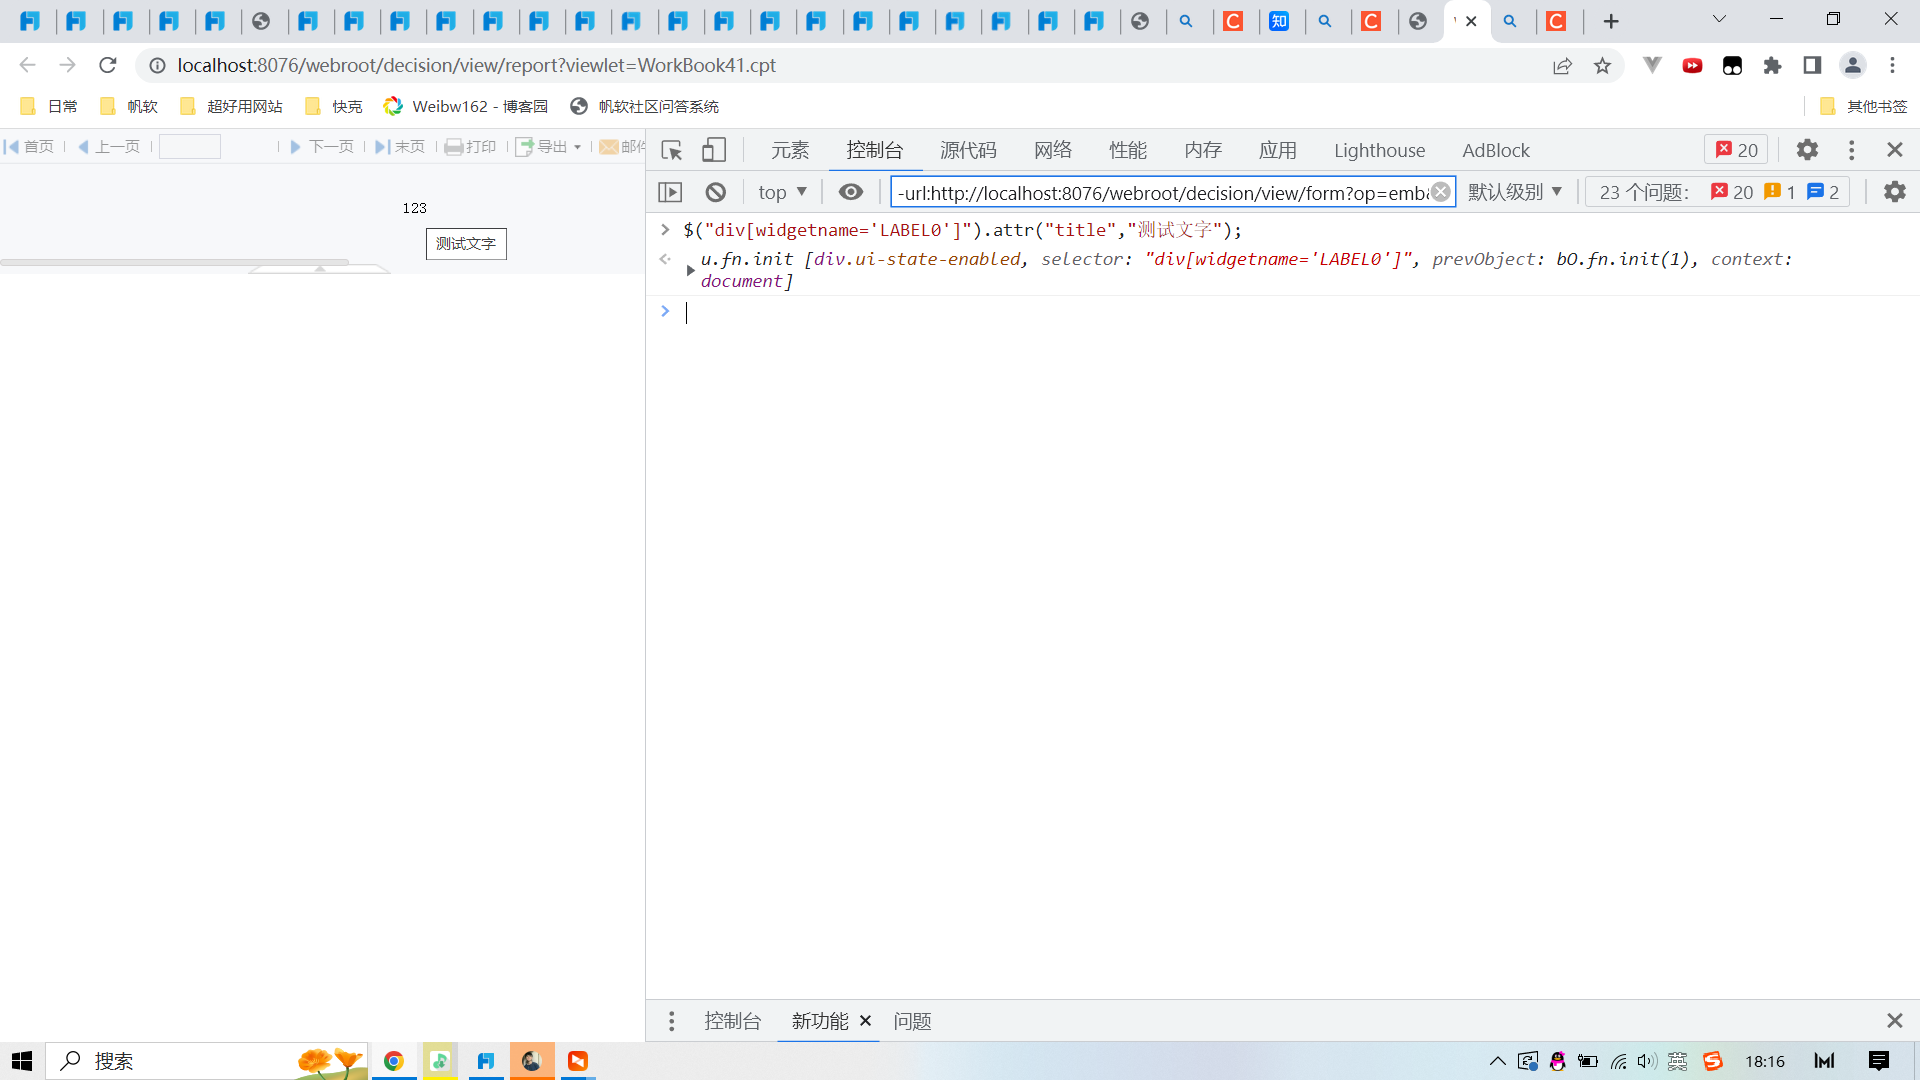Screen dimensions: 1920x1080
Task: Close the bottom drawer panel
Action: 1894,1021
